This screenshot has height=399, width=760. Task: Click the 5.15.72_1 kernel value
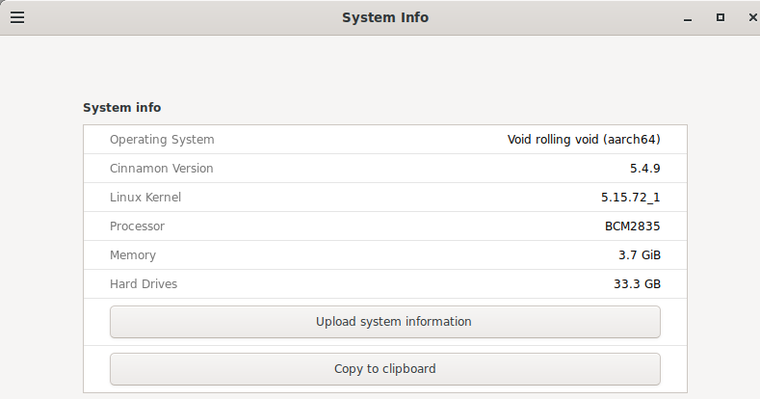pyautogui.click(x=631, y=197)
